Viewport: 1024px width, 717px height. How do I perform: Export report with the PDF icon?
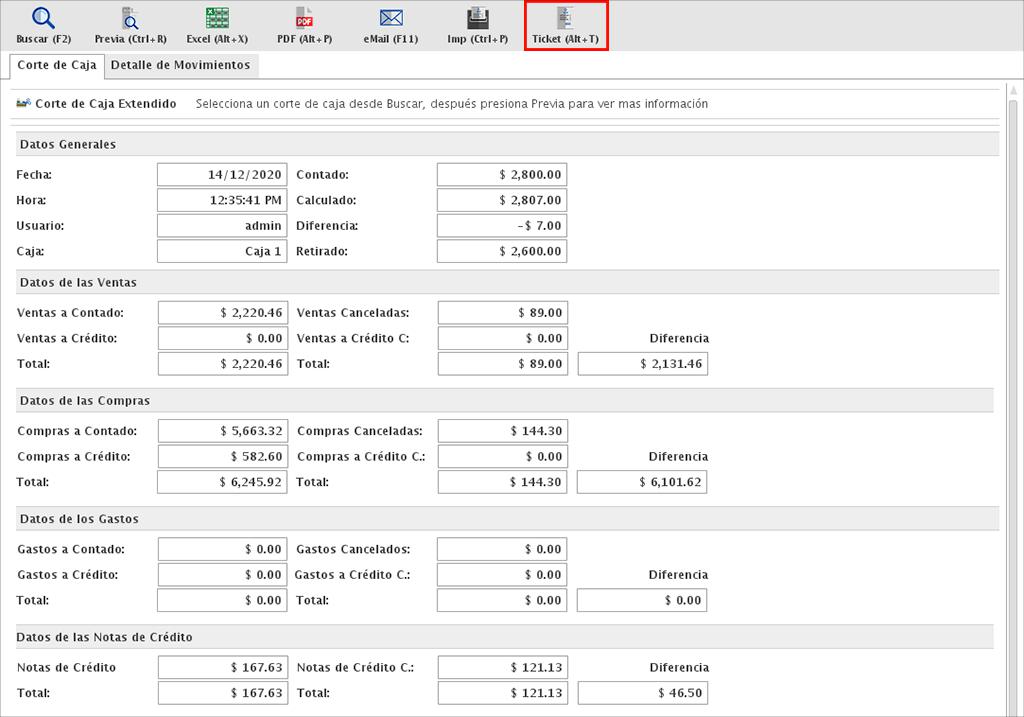[304, 18]
